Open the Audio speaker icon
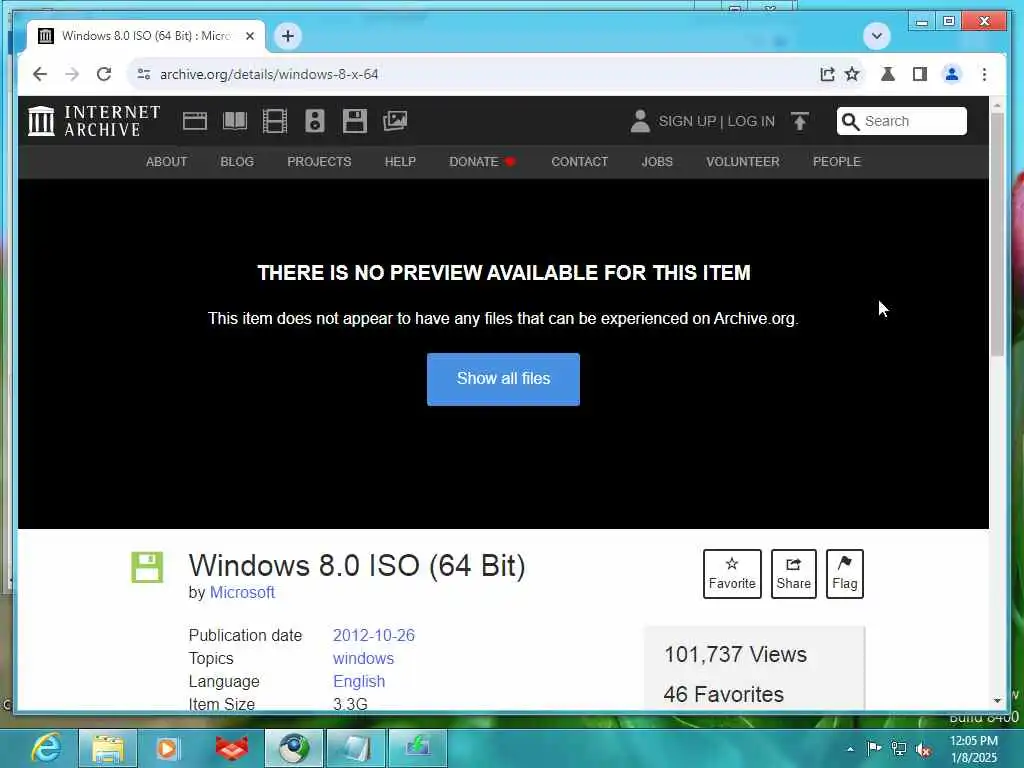1024x768 pixels. (315, 121)
